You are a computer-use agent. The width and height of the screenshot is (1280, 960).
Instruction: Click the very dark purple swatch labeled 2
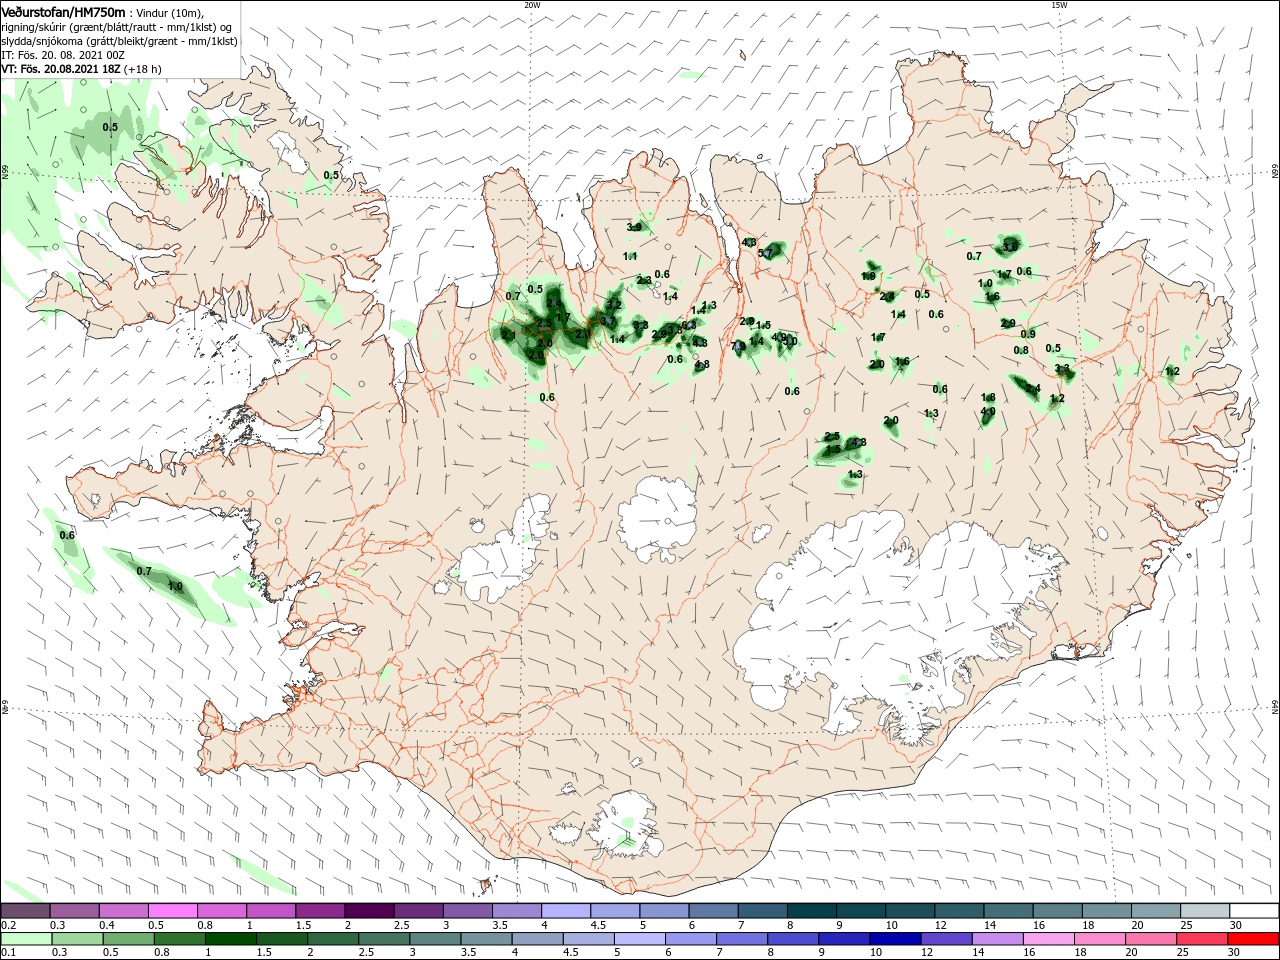coord(369,911)
